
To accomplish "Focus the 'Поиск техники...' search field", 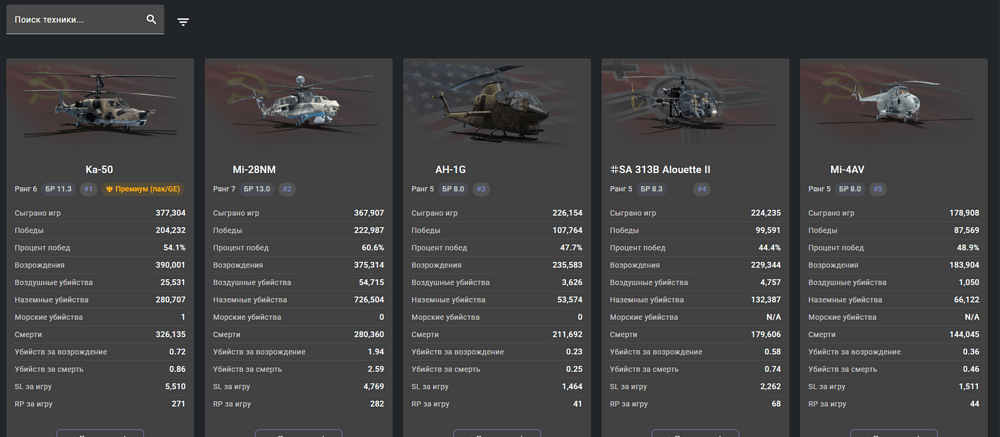I will (85, 20).
